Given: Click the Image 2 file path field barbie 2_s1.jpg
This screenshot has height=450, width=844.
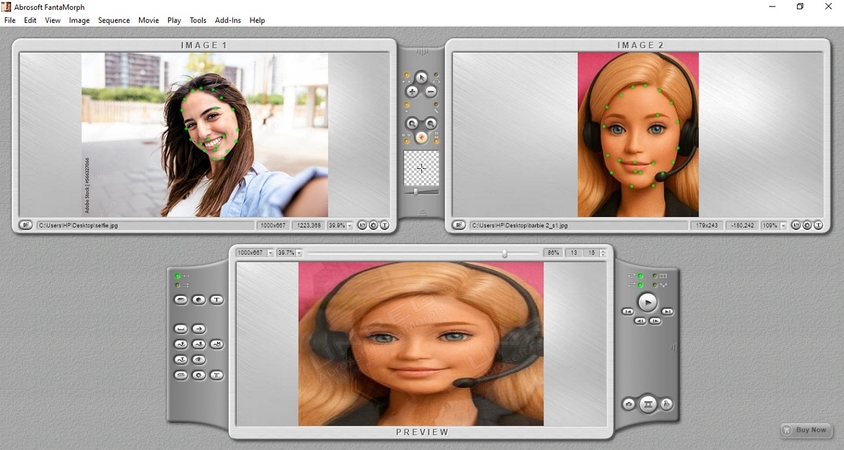Looking at the screenshot, I should [579, 226].
